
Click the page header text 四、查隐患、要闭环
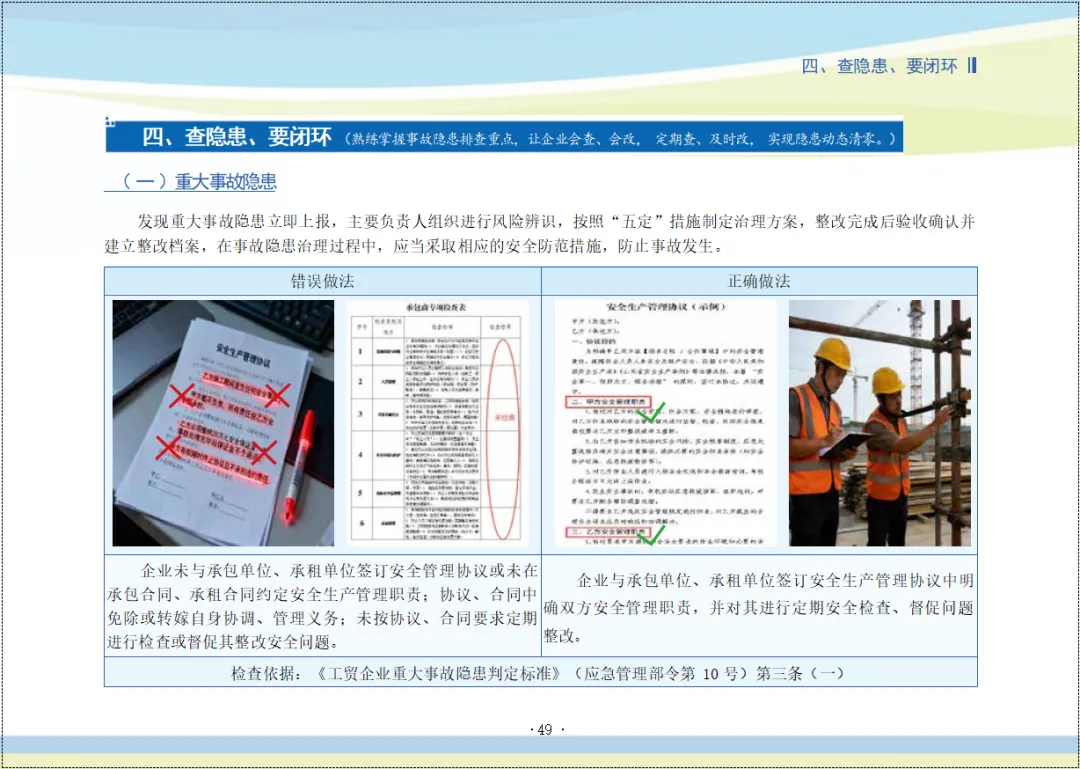(880, 66)
